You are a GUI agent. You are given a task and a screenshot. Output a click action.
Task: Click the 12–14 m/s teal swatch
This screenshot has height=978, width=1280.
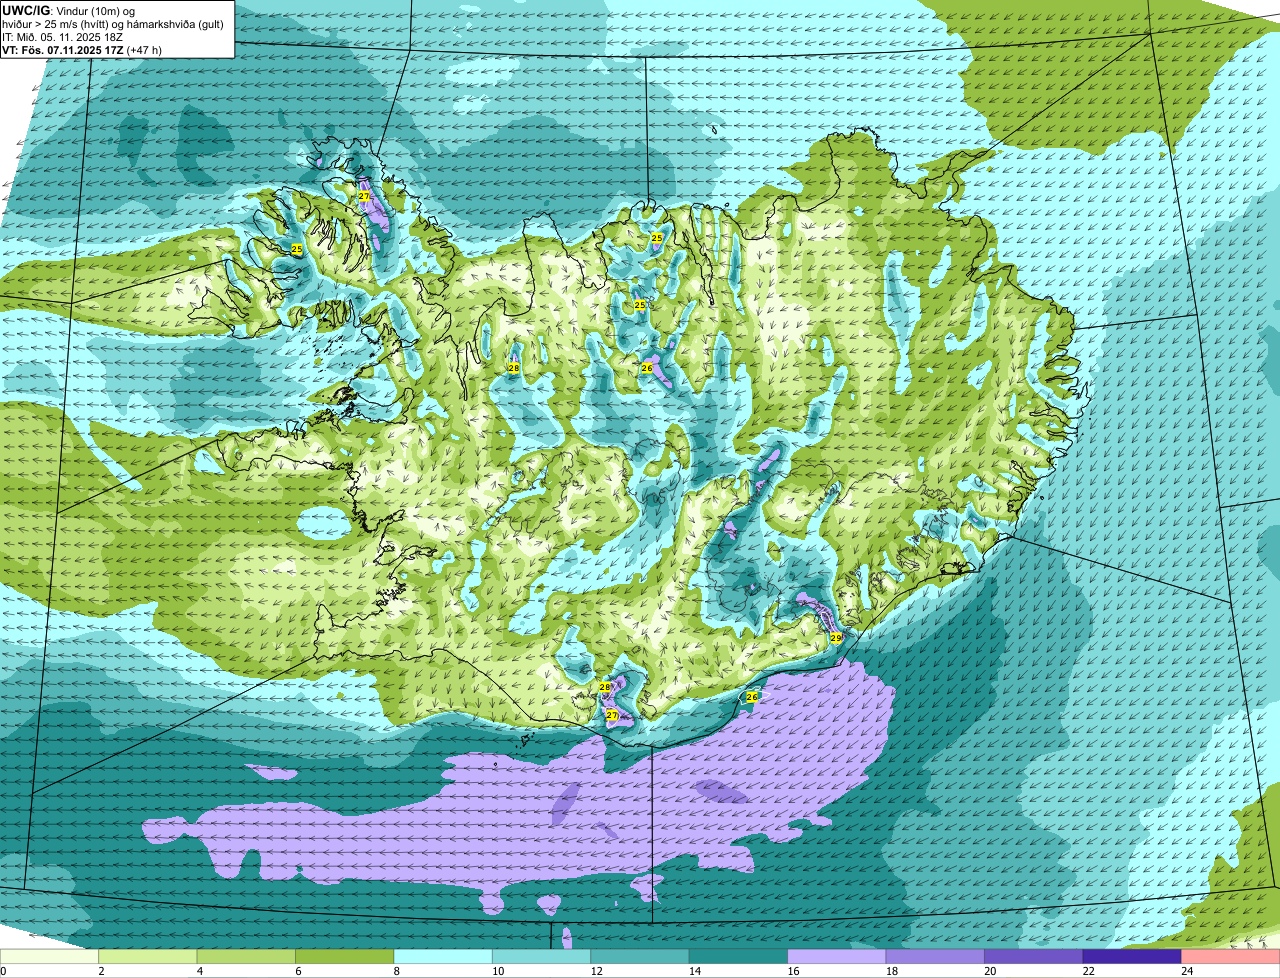coord(641,957)
